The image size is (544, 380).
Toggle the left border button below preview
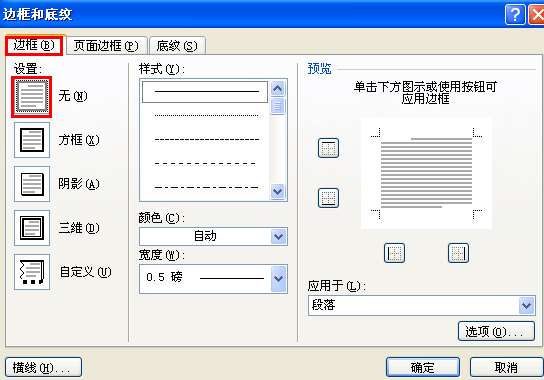tap(394, 253)
